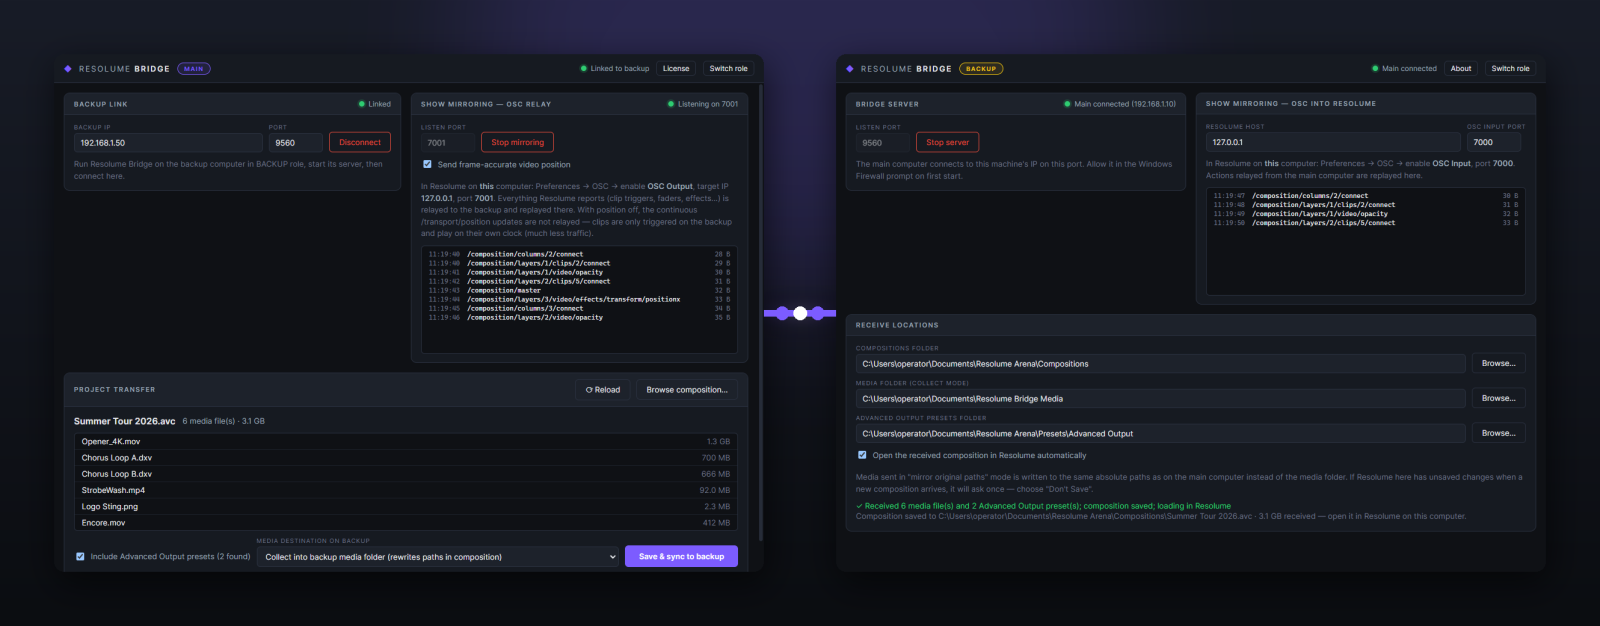Select Encore.mov row
This screenshot has height=626, width=1600.
406,523
